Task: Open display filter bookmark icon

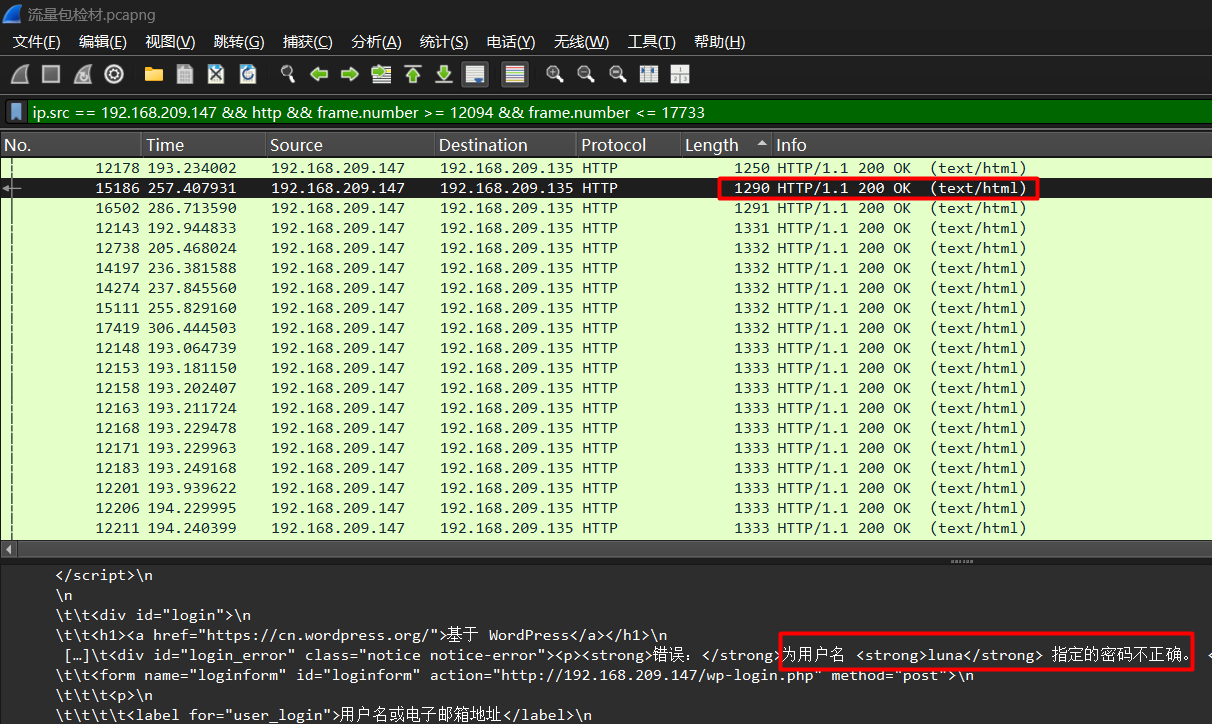Action: 16,112
